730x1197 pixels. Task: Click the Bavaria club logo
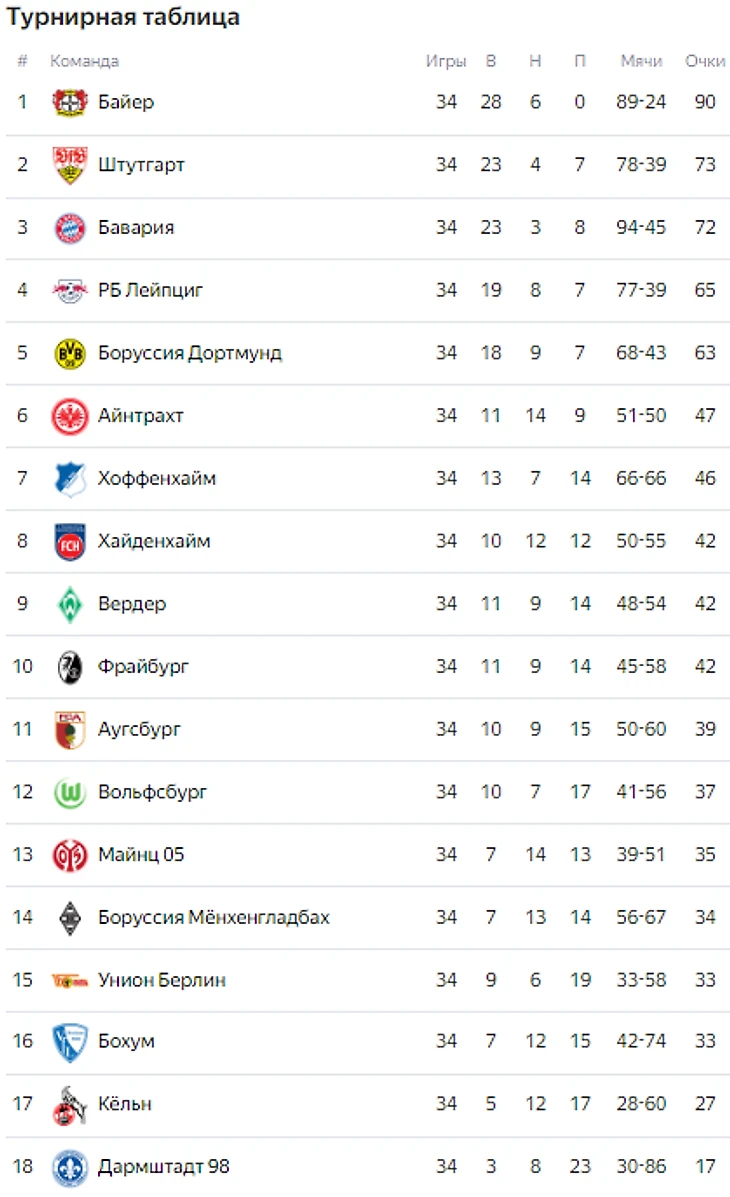pos(70,228)
